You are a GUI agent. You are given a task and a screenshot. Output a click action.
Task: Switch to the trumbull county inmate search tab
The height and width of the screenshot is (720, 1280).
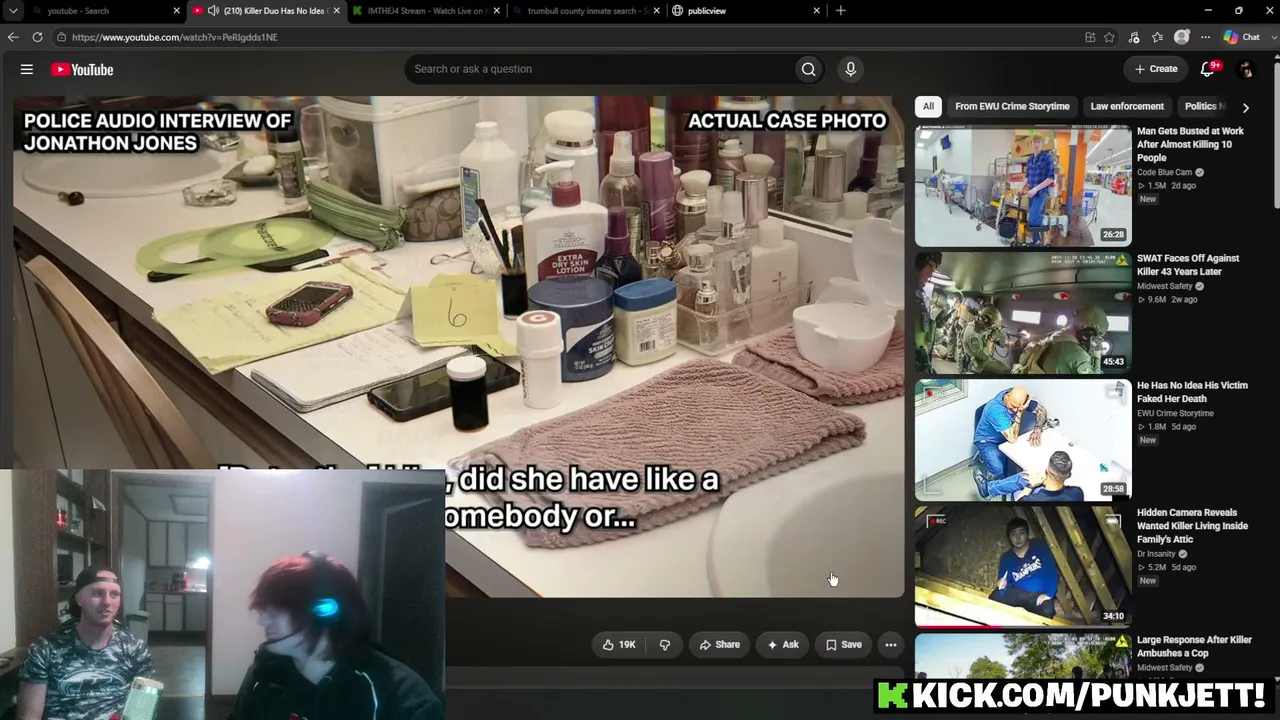pos(585,11)
